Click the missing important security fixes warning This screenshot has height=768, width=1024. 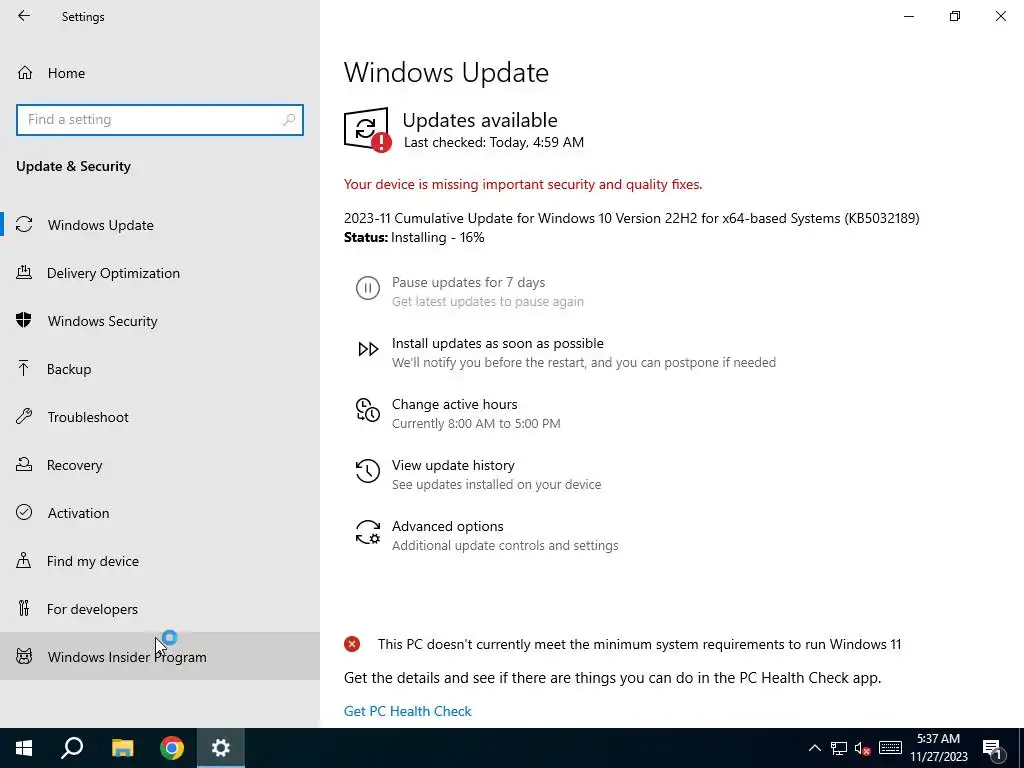pos(523,185)
